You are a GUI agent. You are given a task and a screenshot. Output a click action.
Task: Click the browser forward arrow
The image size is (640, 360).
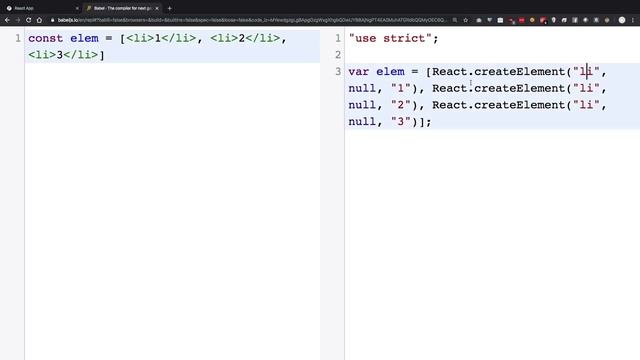pyautogui.click(x=18, y=20)
